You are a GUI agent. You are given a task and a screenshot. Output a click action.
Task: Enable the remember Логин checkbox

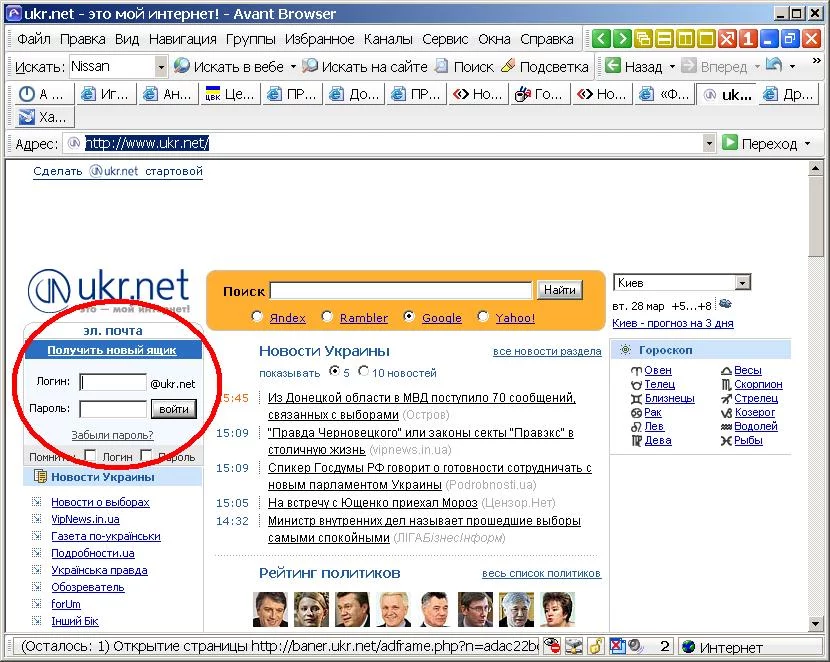point(91,457)
